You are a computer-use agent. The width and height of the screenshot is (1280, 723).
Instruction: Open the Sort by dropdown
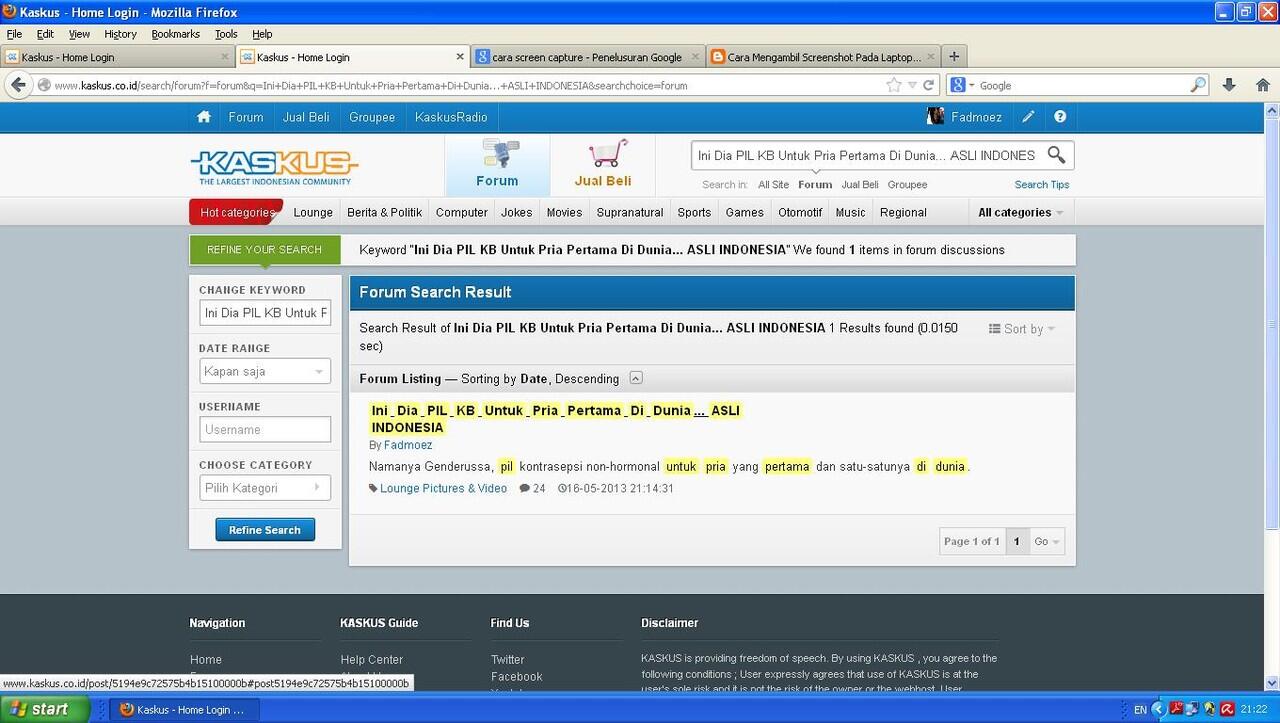point(1022,329)
